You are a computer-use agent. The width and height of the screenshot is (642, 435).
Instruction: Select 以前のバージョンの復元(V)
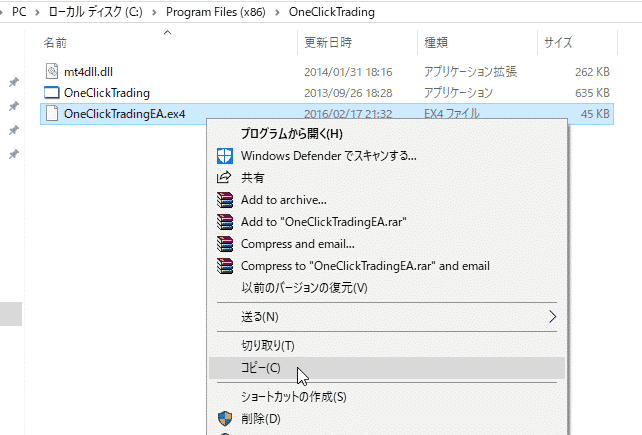pyautogui.click(x=387, y=288)
